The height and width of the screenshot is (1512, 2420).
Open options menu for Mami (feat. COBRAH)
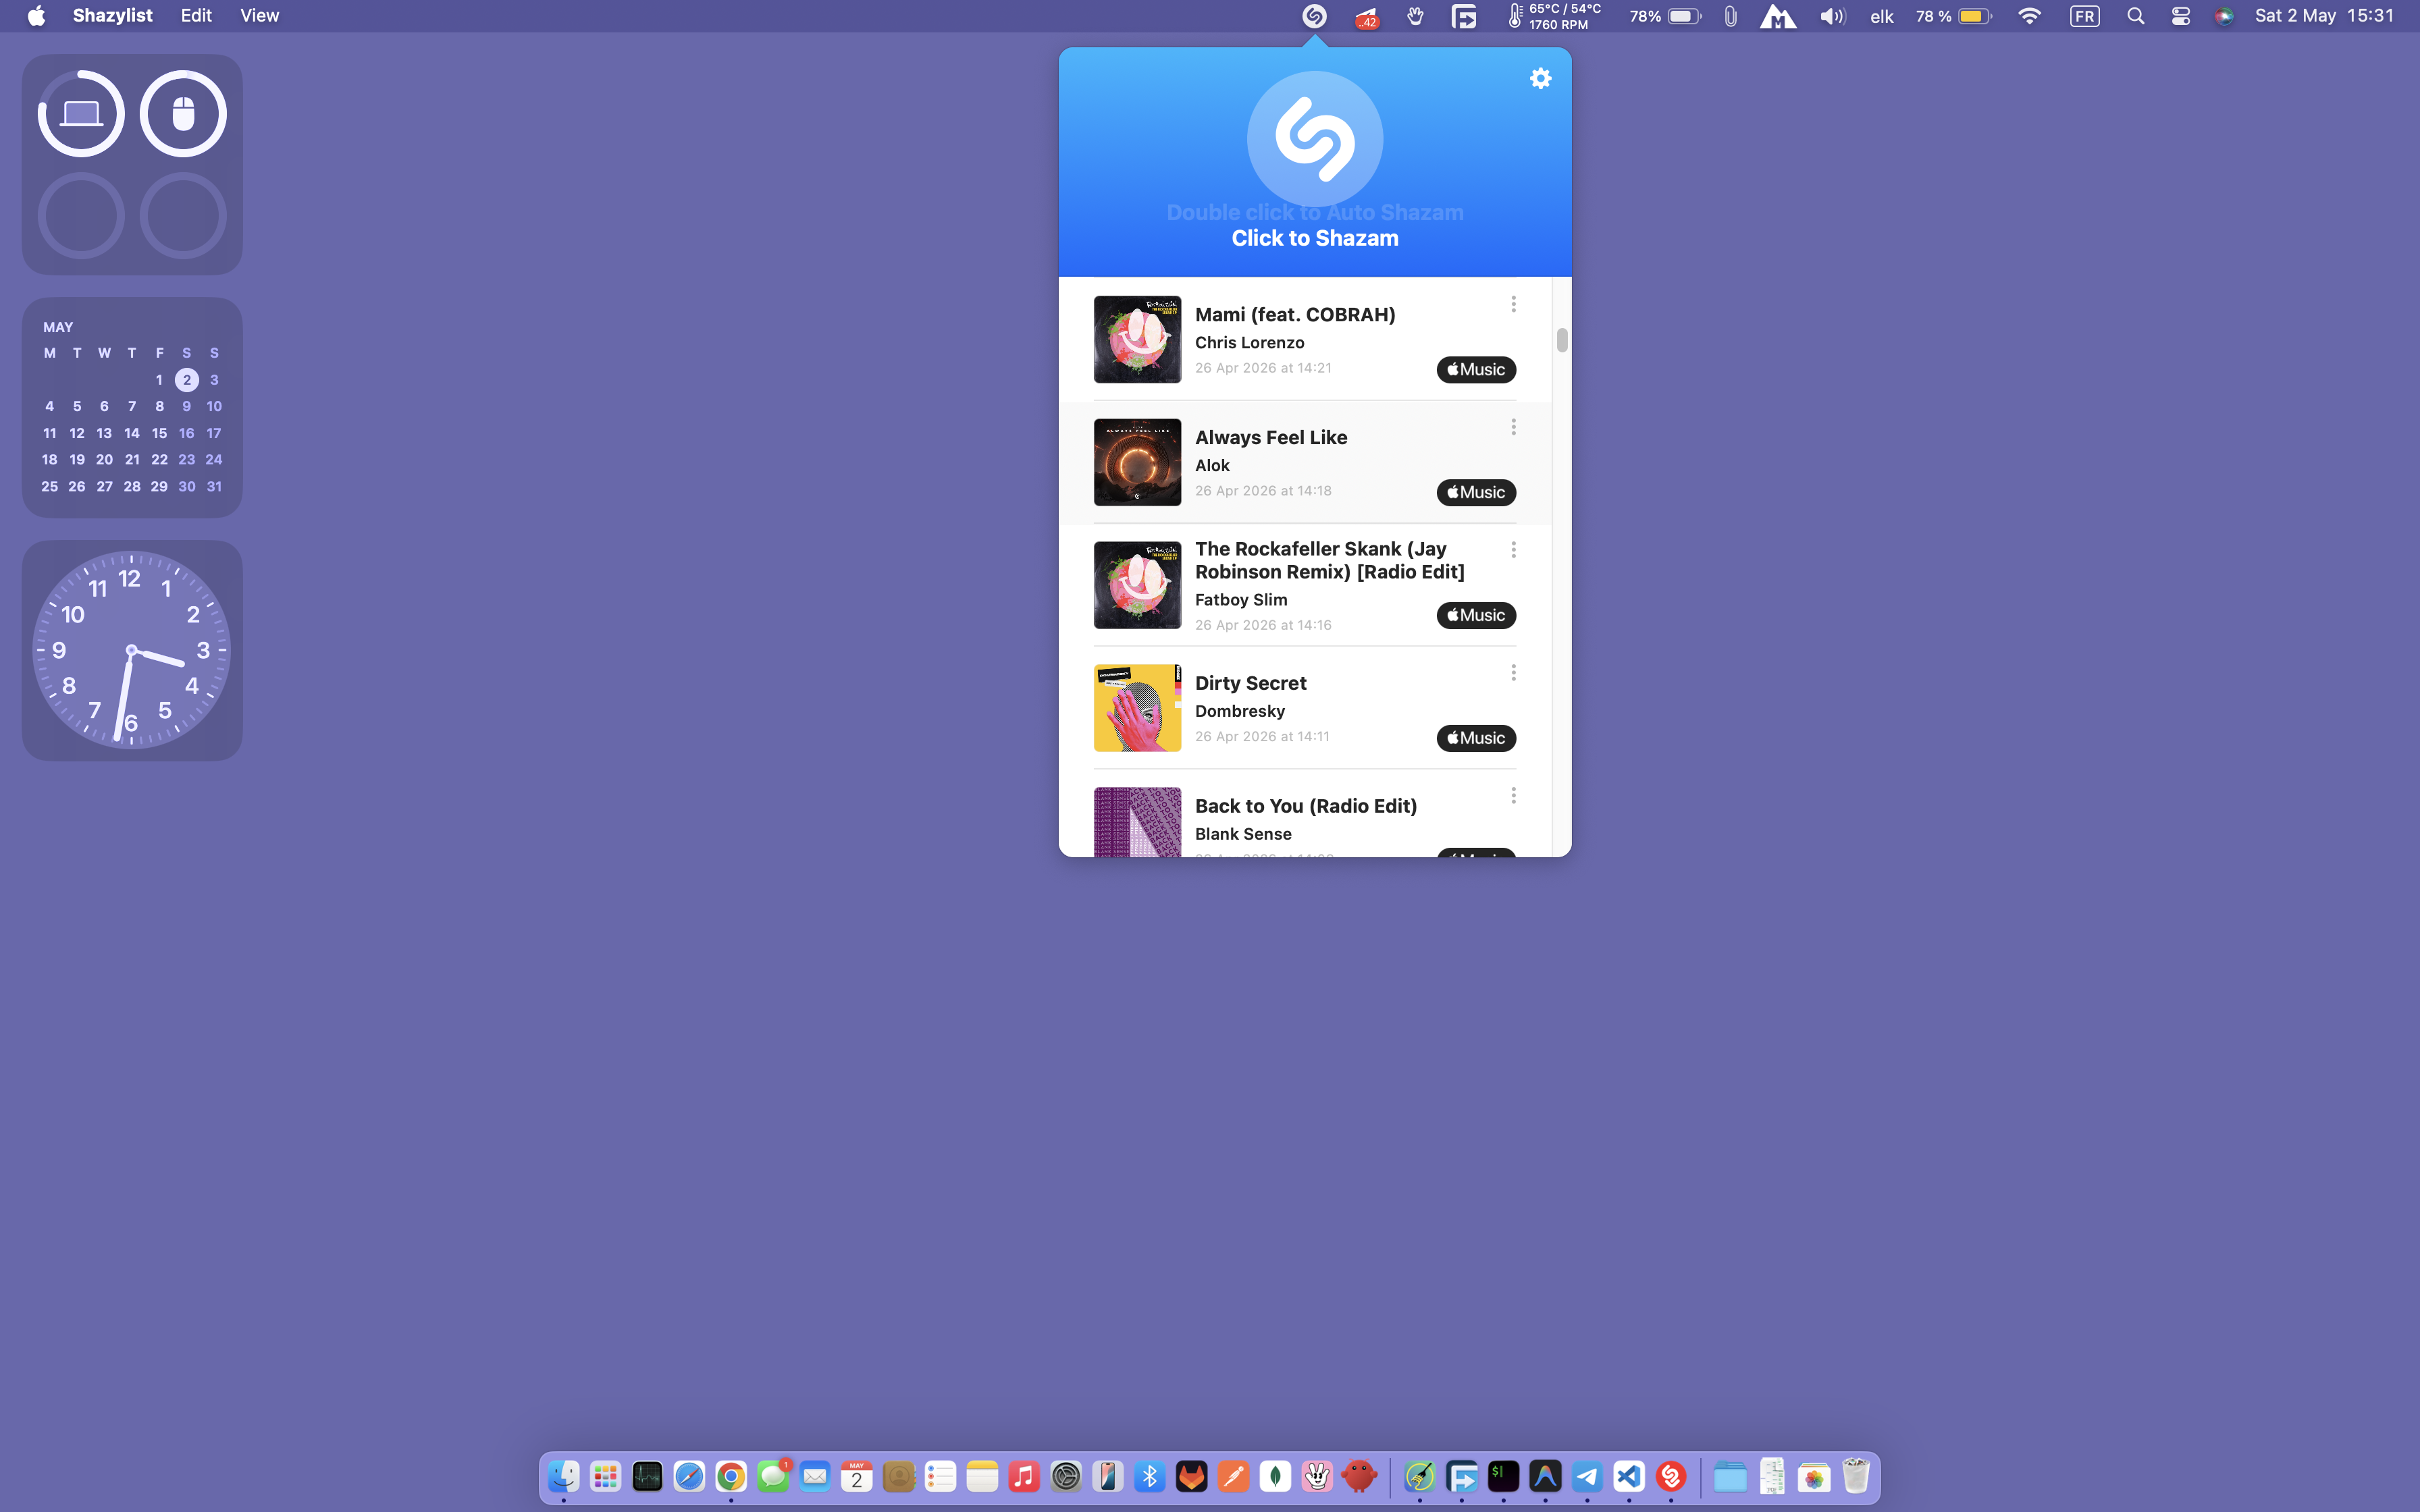click(1513, 304)
